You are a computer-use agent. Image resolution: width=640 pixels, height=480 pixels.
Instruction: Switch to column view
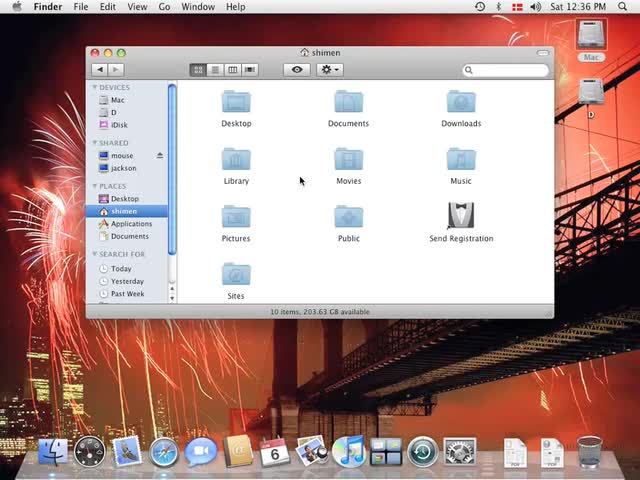(x=233, y=70)
